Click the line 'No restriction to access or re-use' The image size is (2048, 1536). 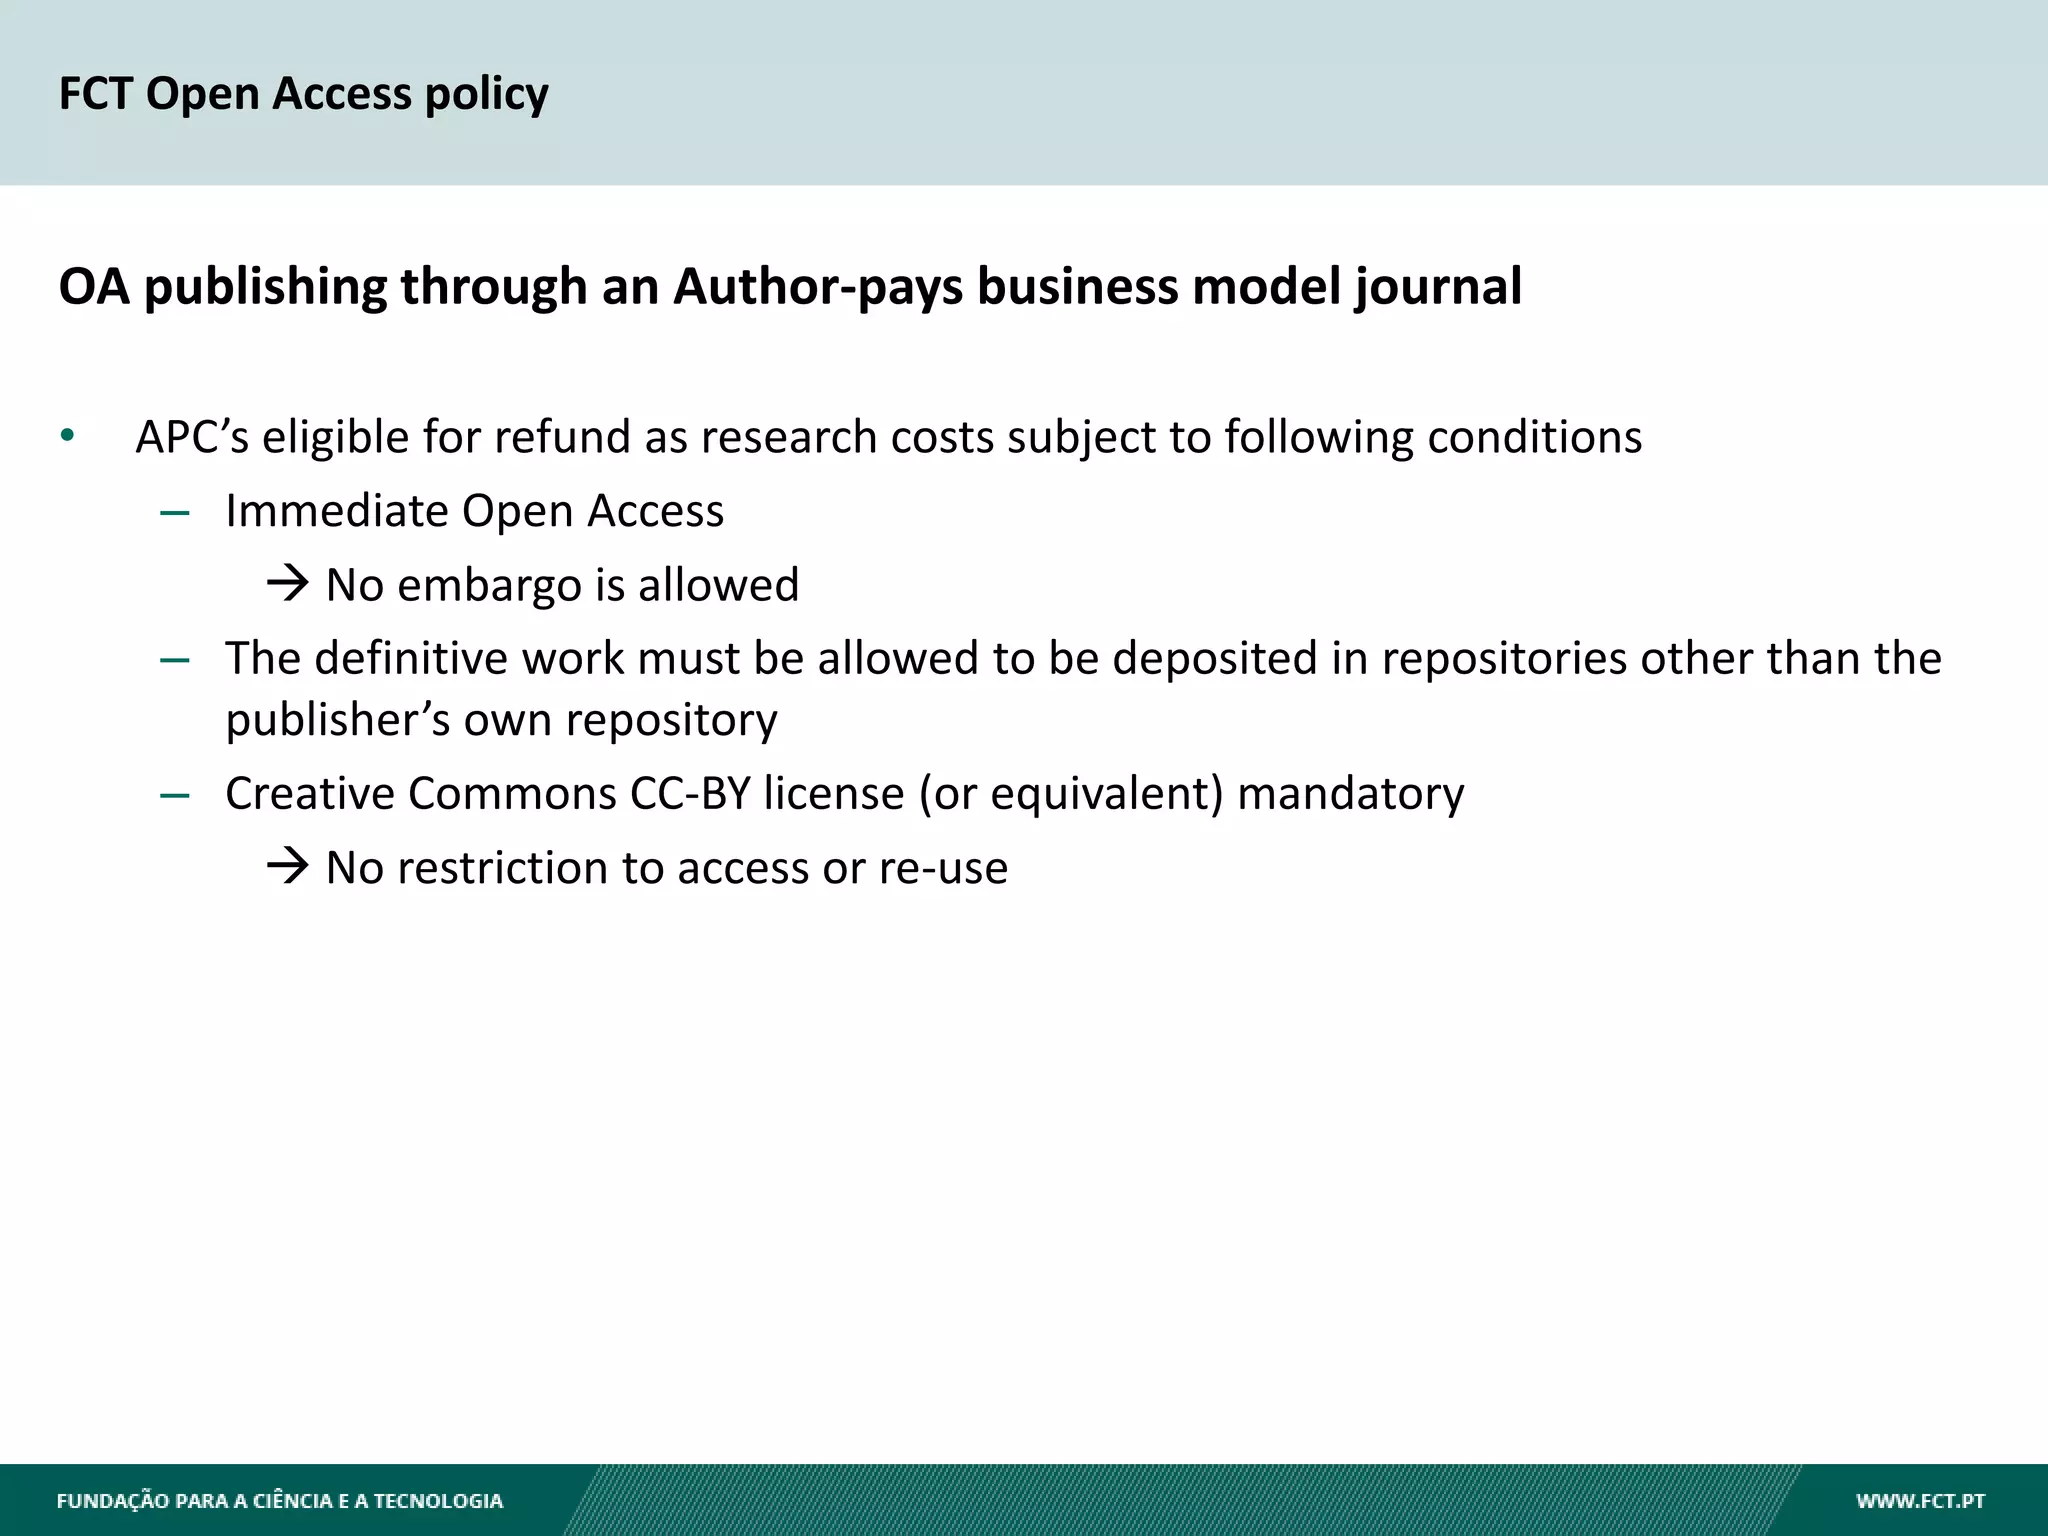(x=666, y=868)
